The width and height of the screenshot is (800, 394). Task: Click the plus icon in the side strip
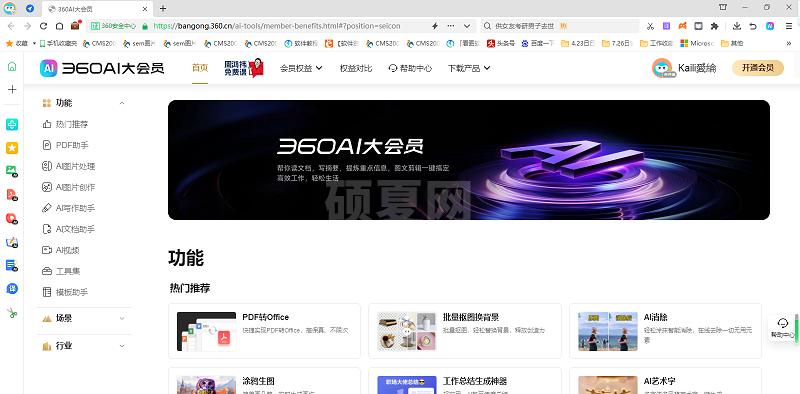pos(12,89)
